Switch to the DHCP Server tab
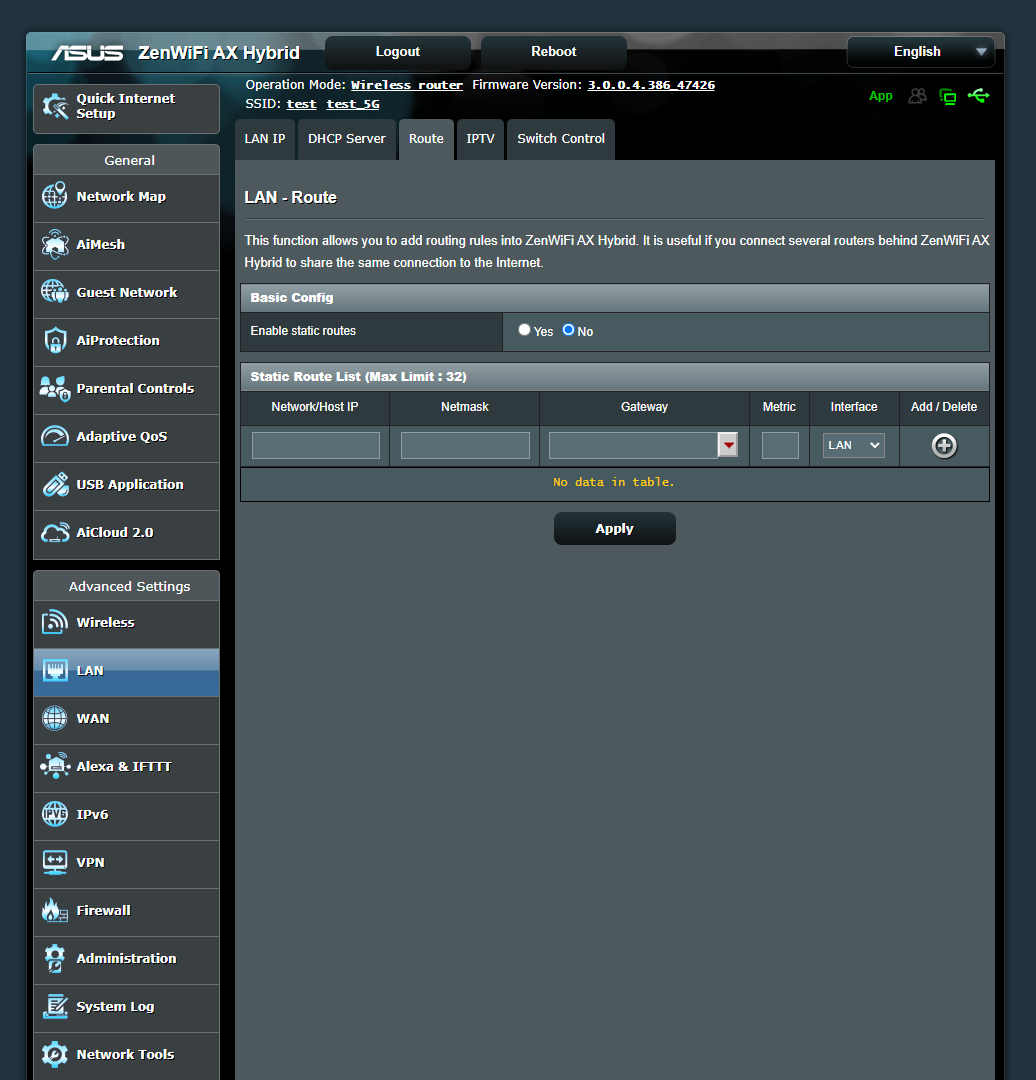Viewport: 1036px width, 1080px height. pyautogui.click(x=346, y=139)
